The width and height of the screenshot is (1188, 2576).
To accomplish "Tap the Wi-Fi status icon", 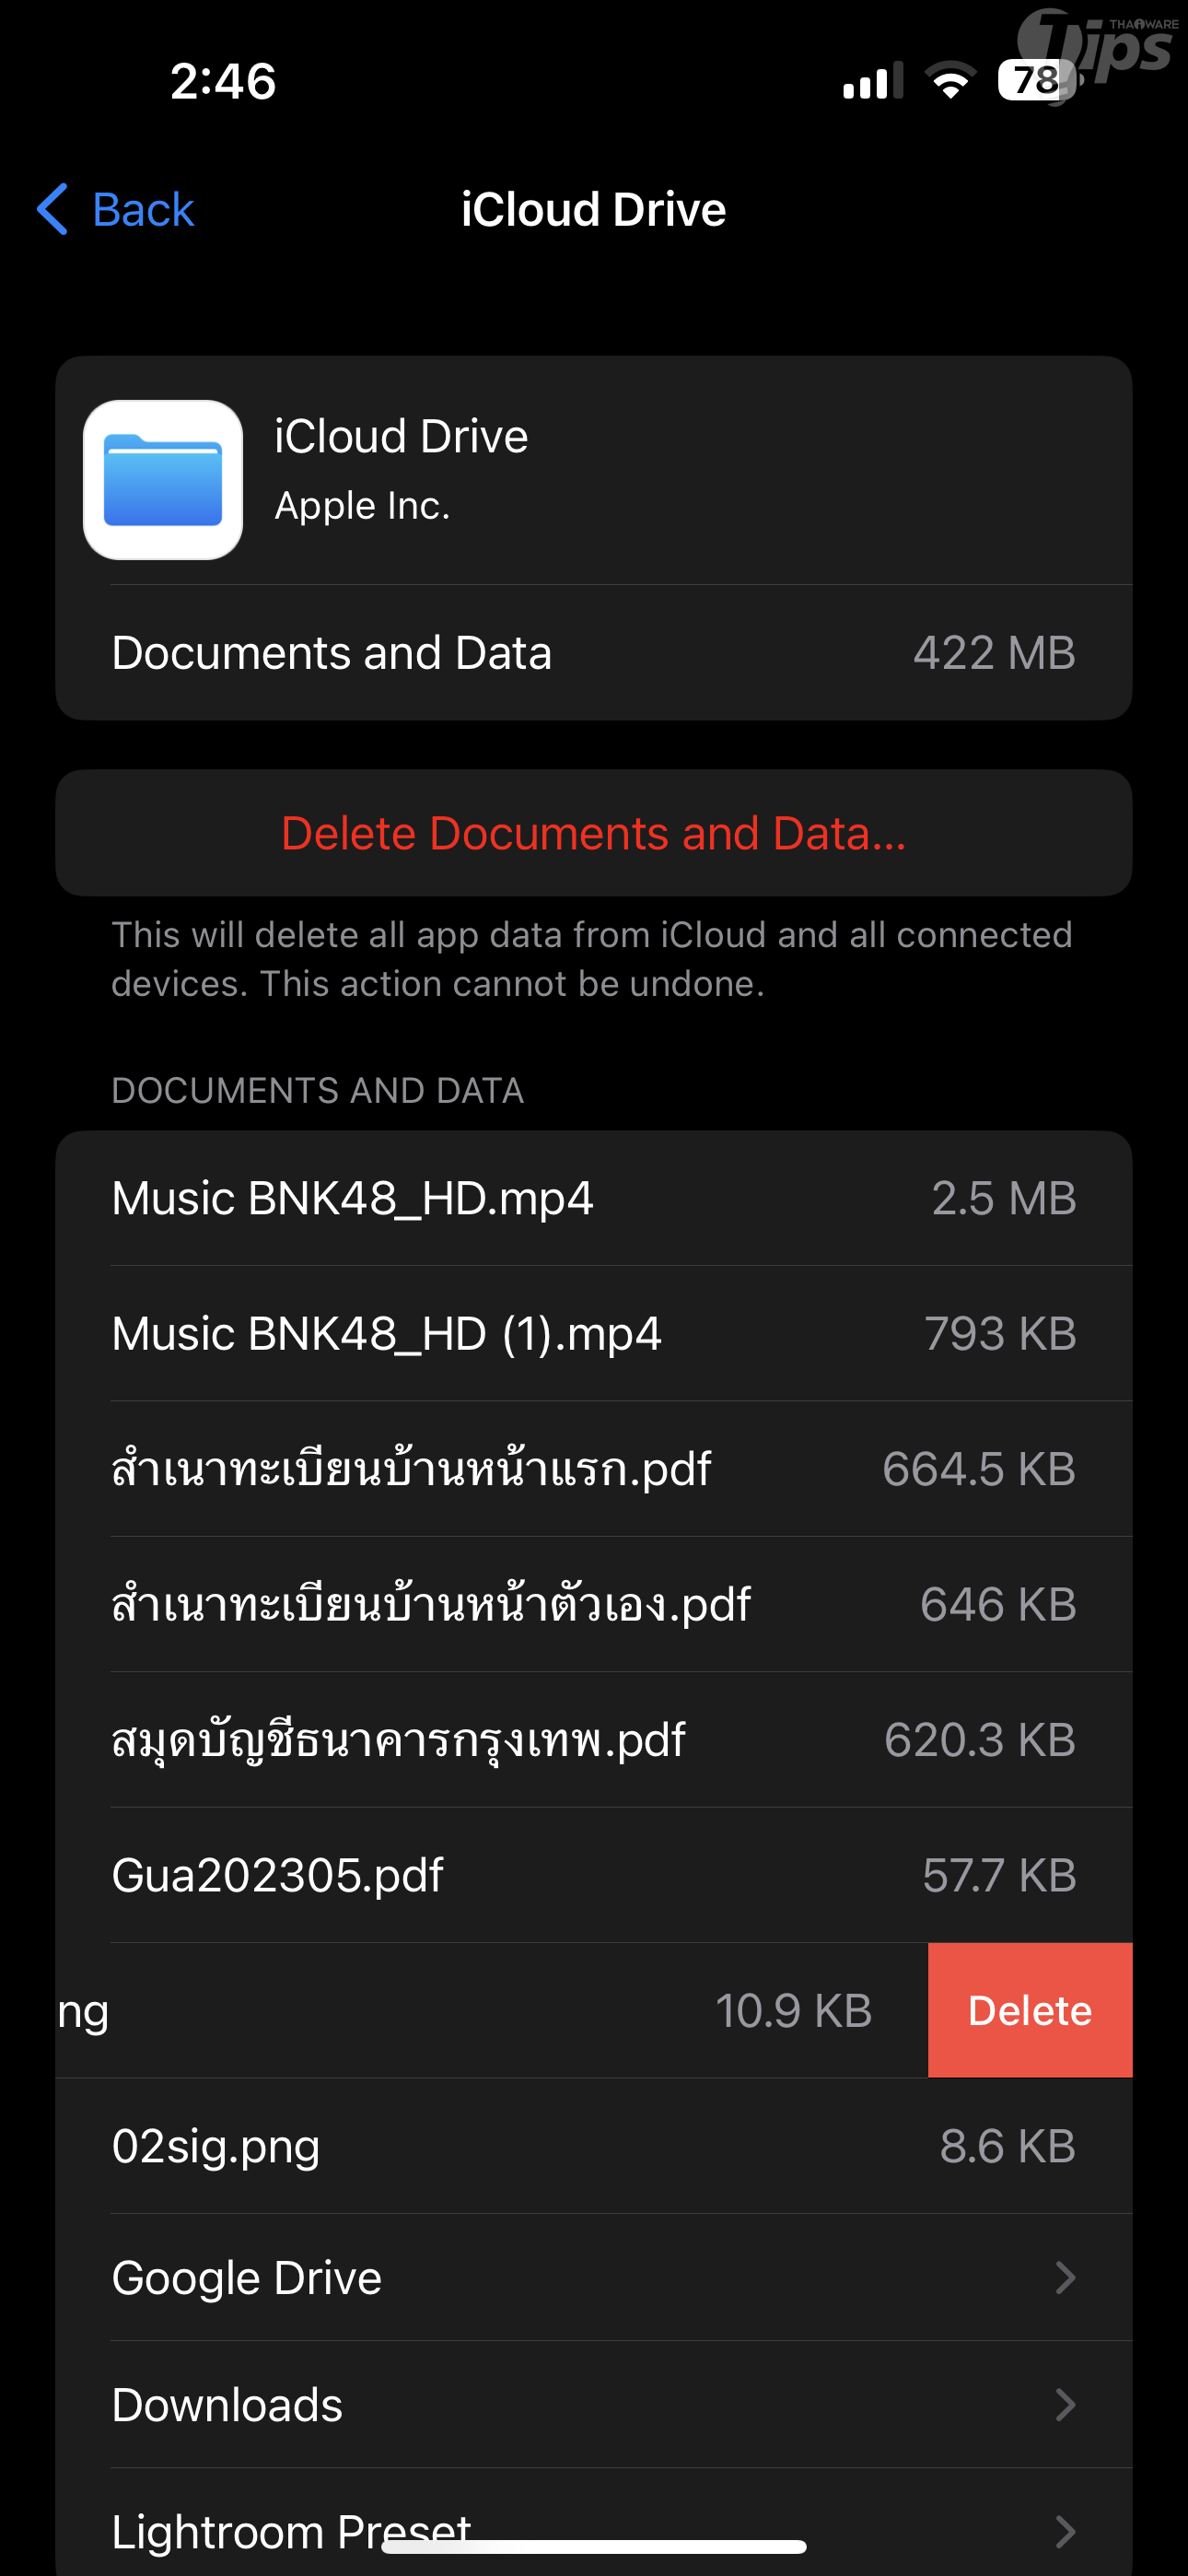I will pyautogui.click(x=950, y=80).
